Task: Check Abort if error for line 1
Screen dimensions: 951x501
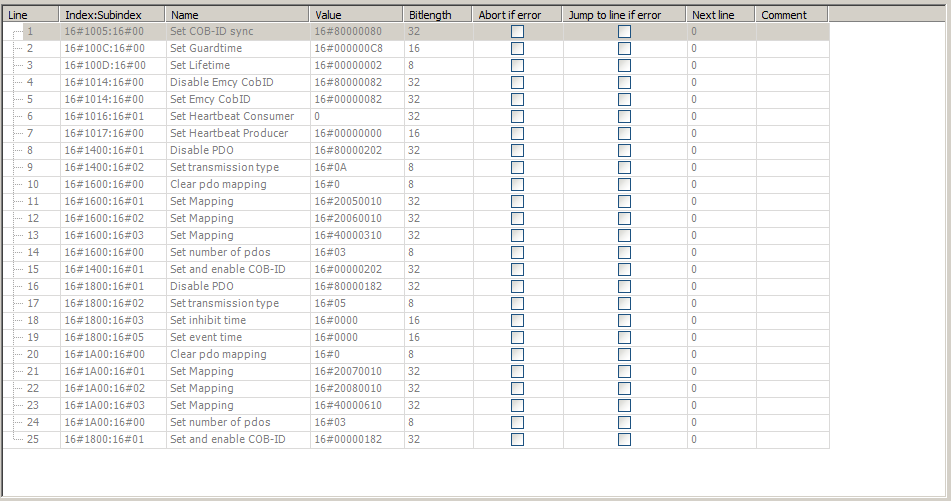Action: (517, 32)
